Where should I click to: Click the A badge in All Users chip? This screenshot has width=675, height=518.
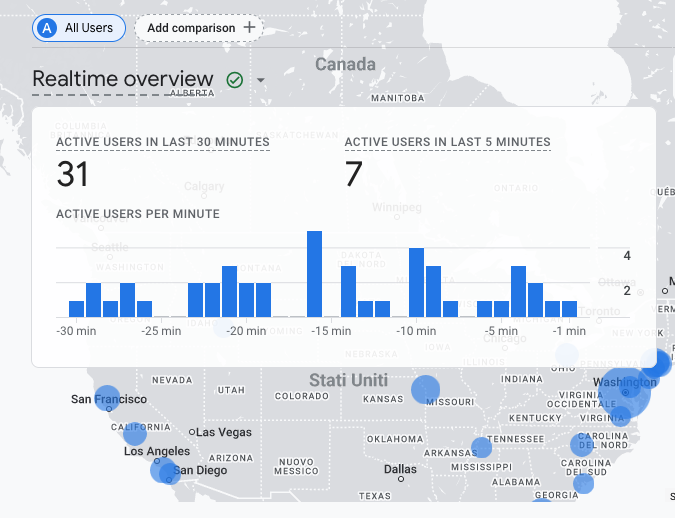(x=47, y=28)
